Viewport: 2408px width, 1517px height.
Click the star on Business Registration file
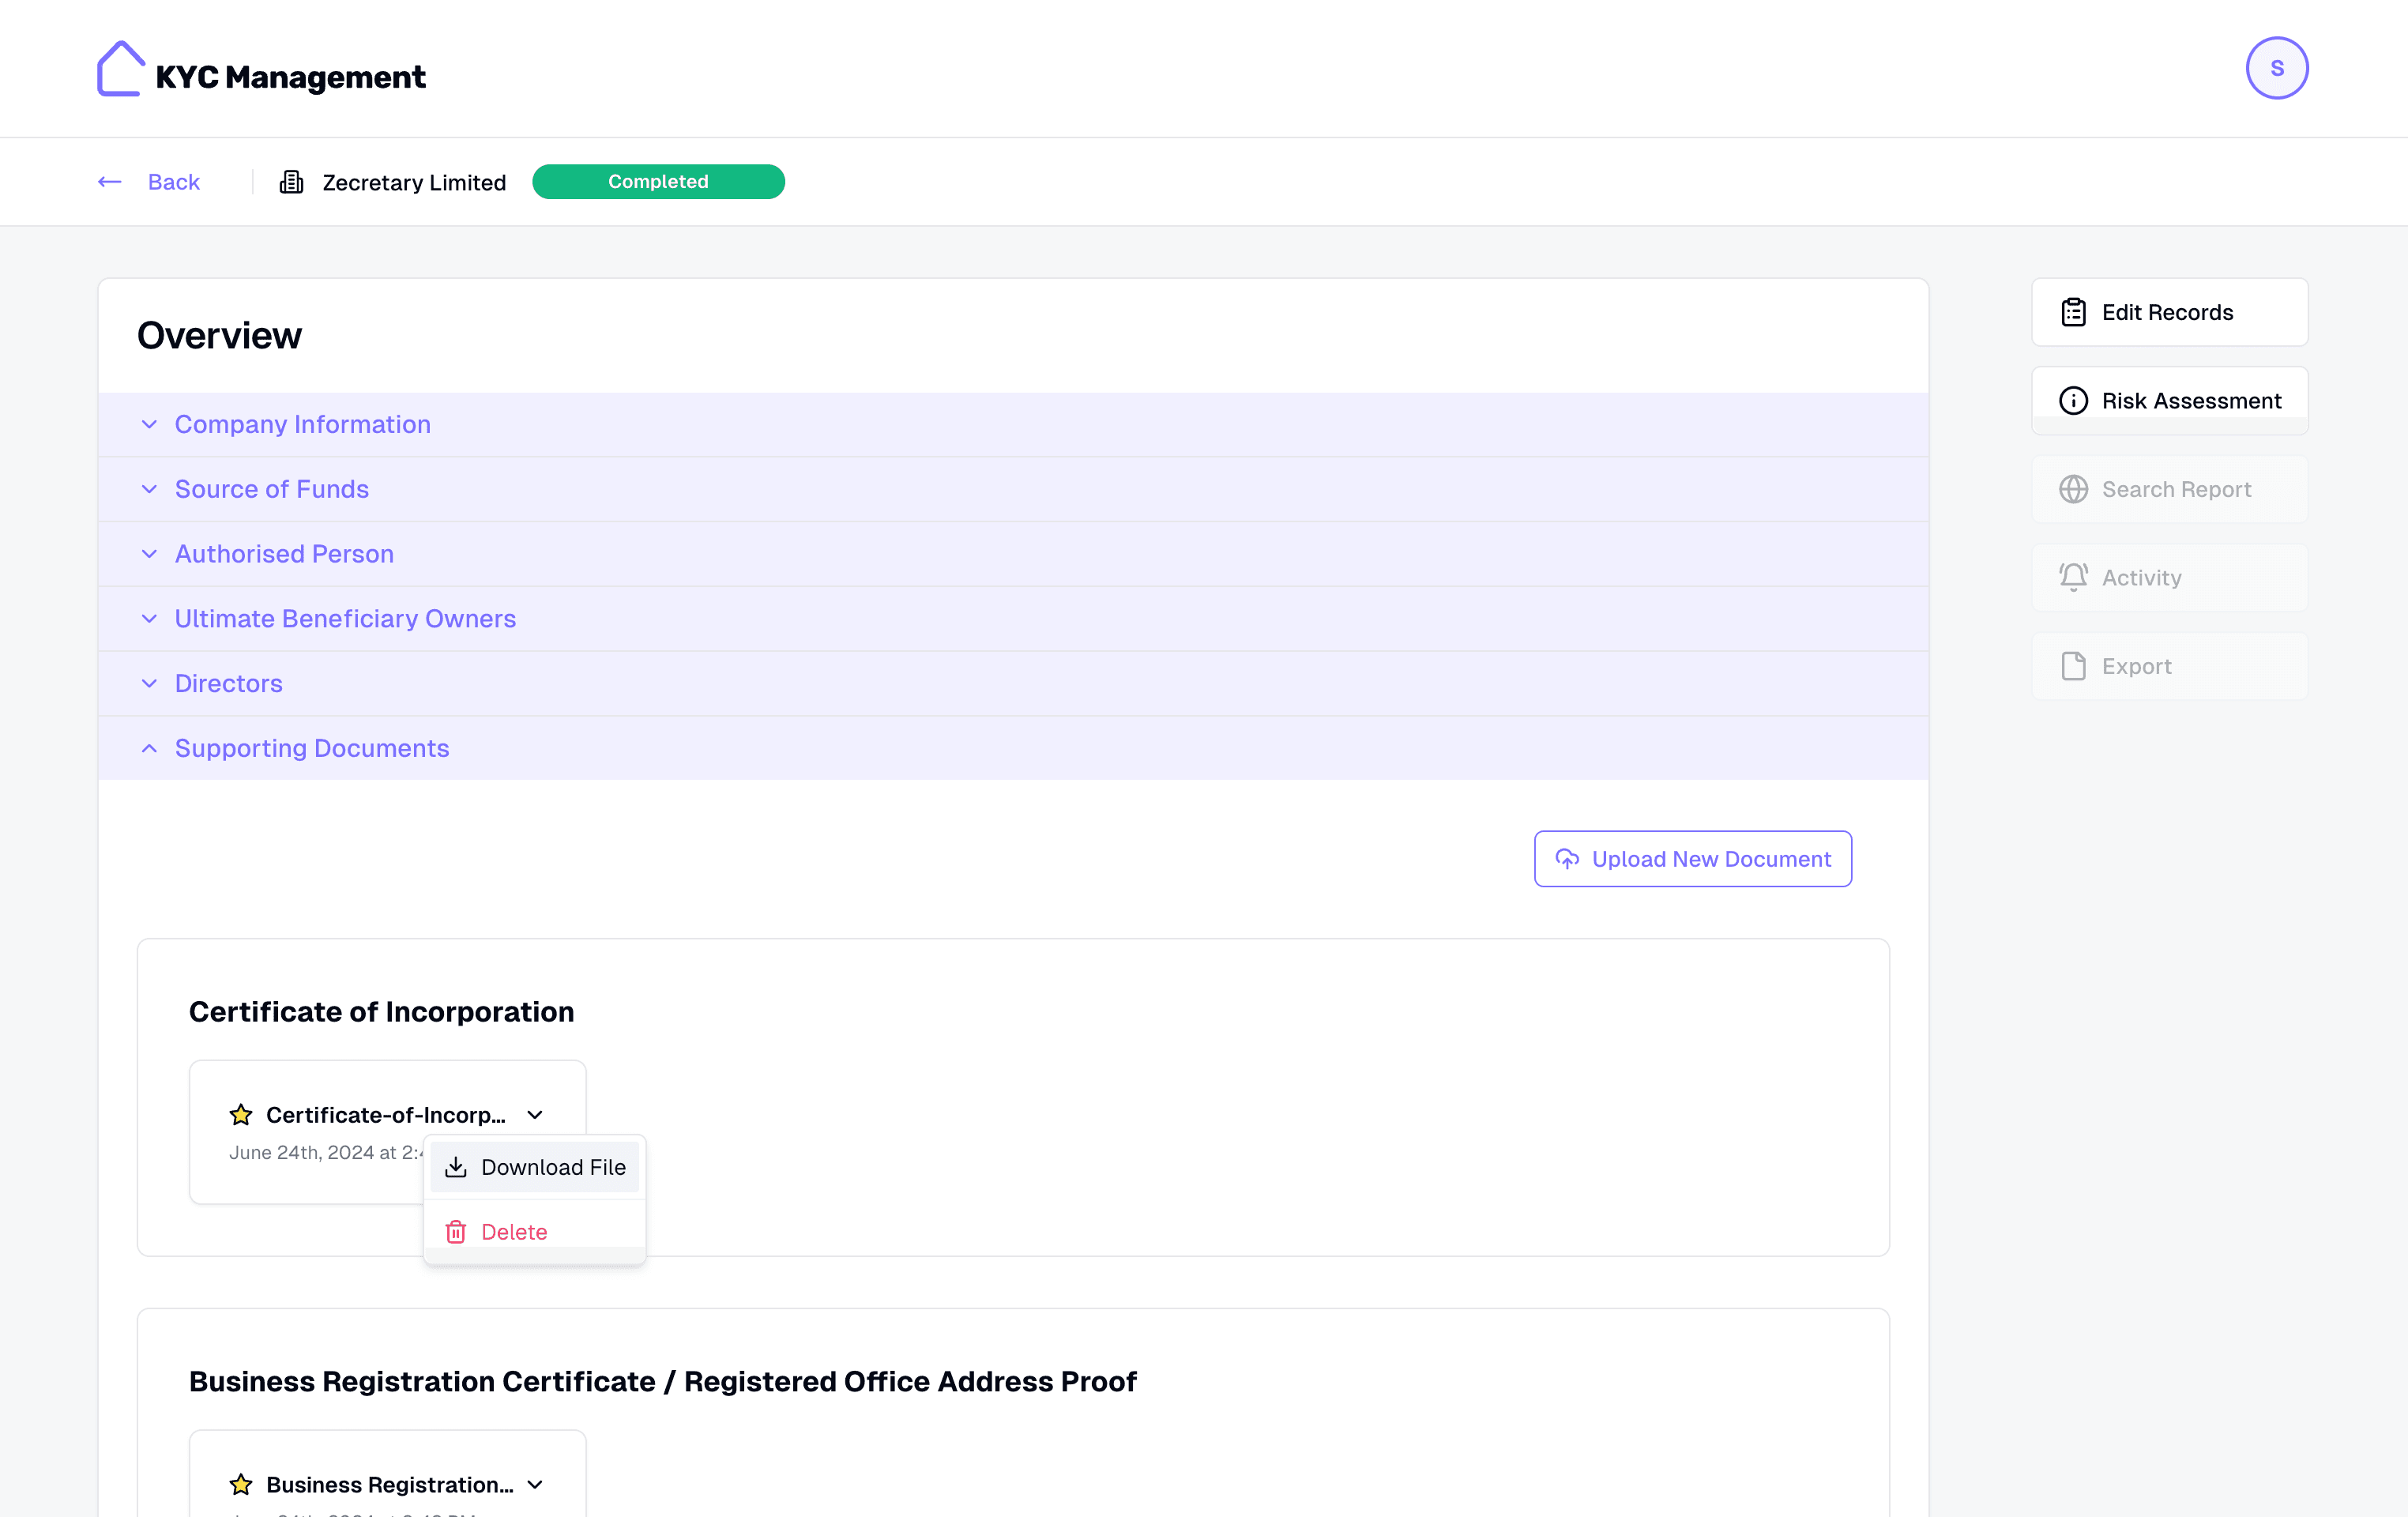click(241, 1485)
